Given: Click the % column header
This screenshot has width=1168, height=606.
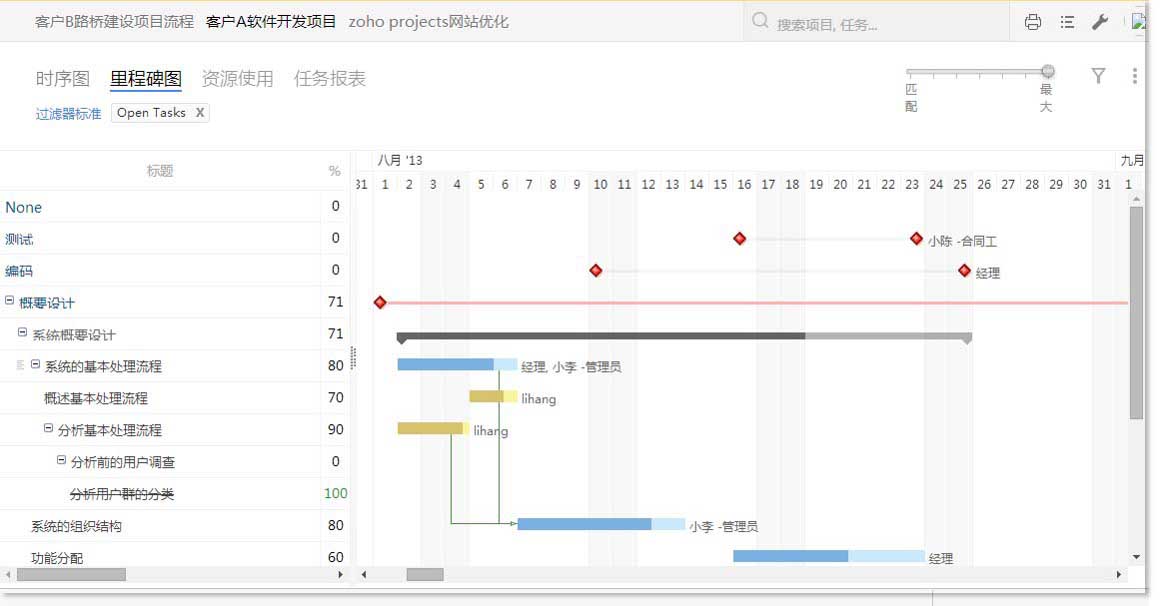Looking at the screenshot, I should click(x=334, y=171).
